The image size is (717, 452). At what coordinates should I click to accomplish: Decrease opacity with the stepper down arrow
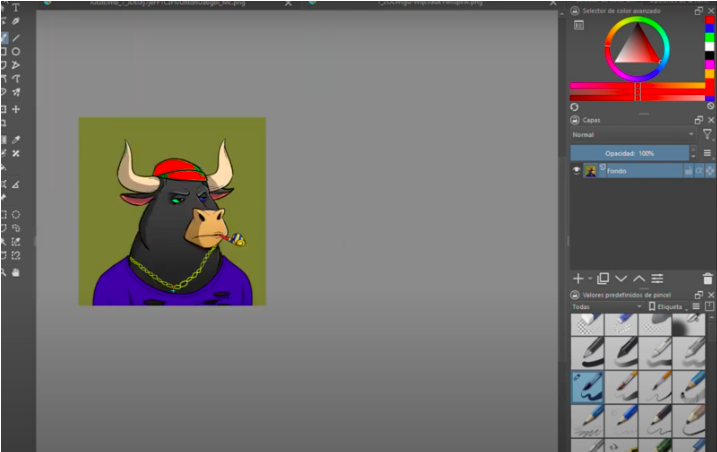point(693,156)
